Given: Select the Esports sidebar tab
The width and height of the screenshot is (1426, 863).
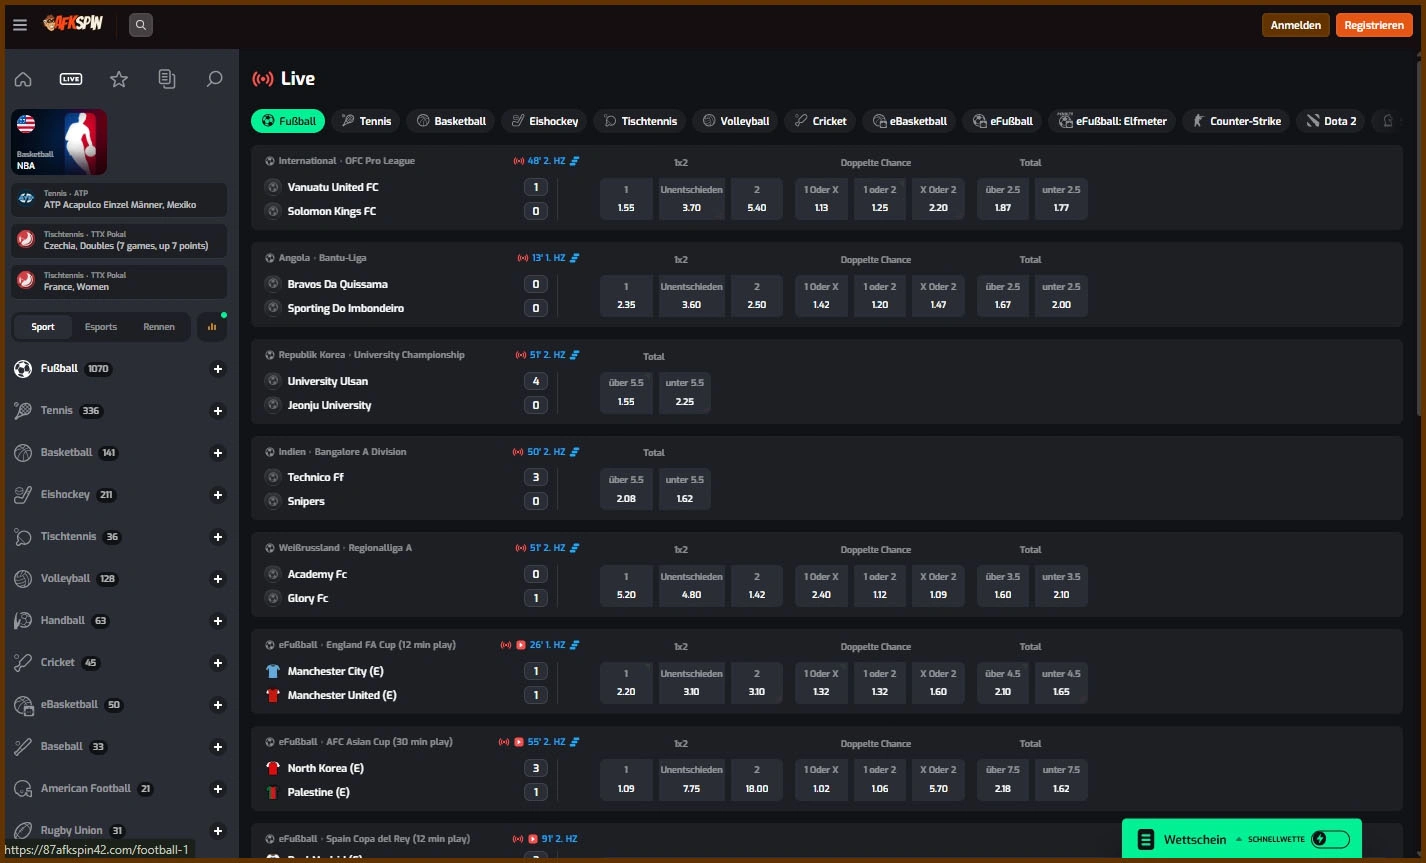Looking at the screenshot, I should (101, 327).
